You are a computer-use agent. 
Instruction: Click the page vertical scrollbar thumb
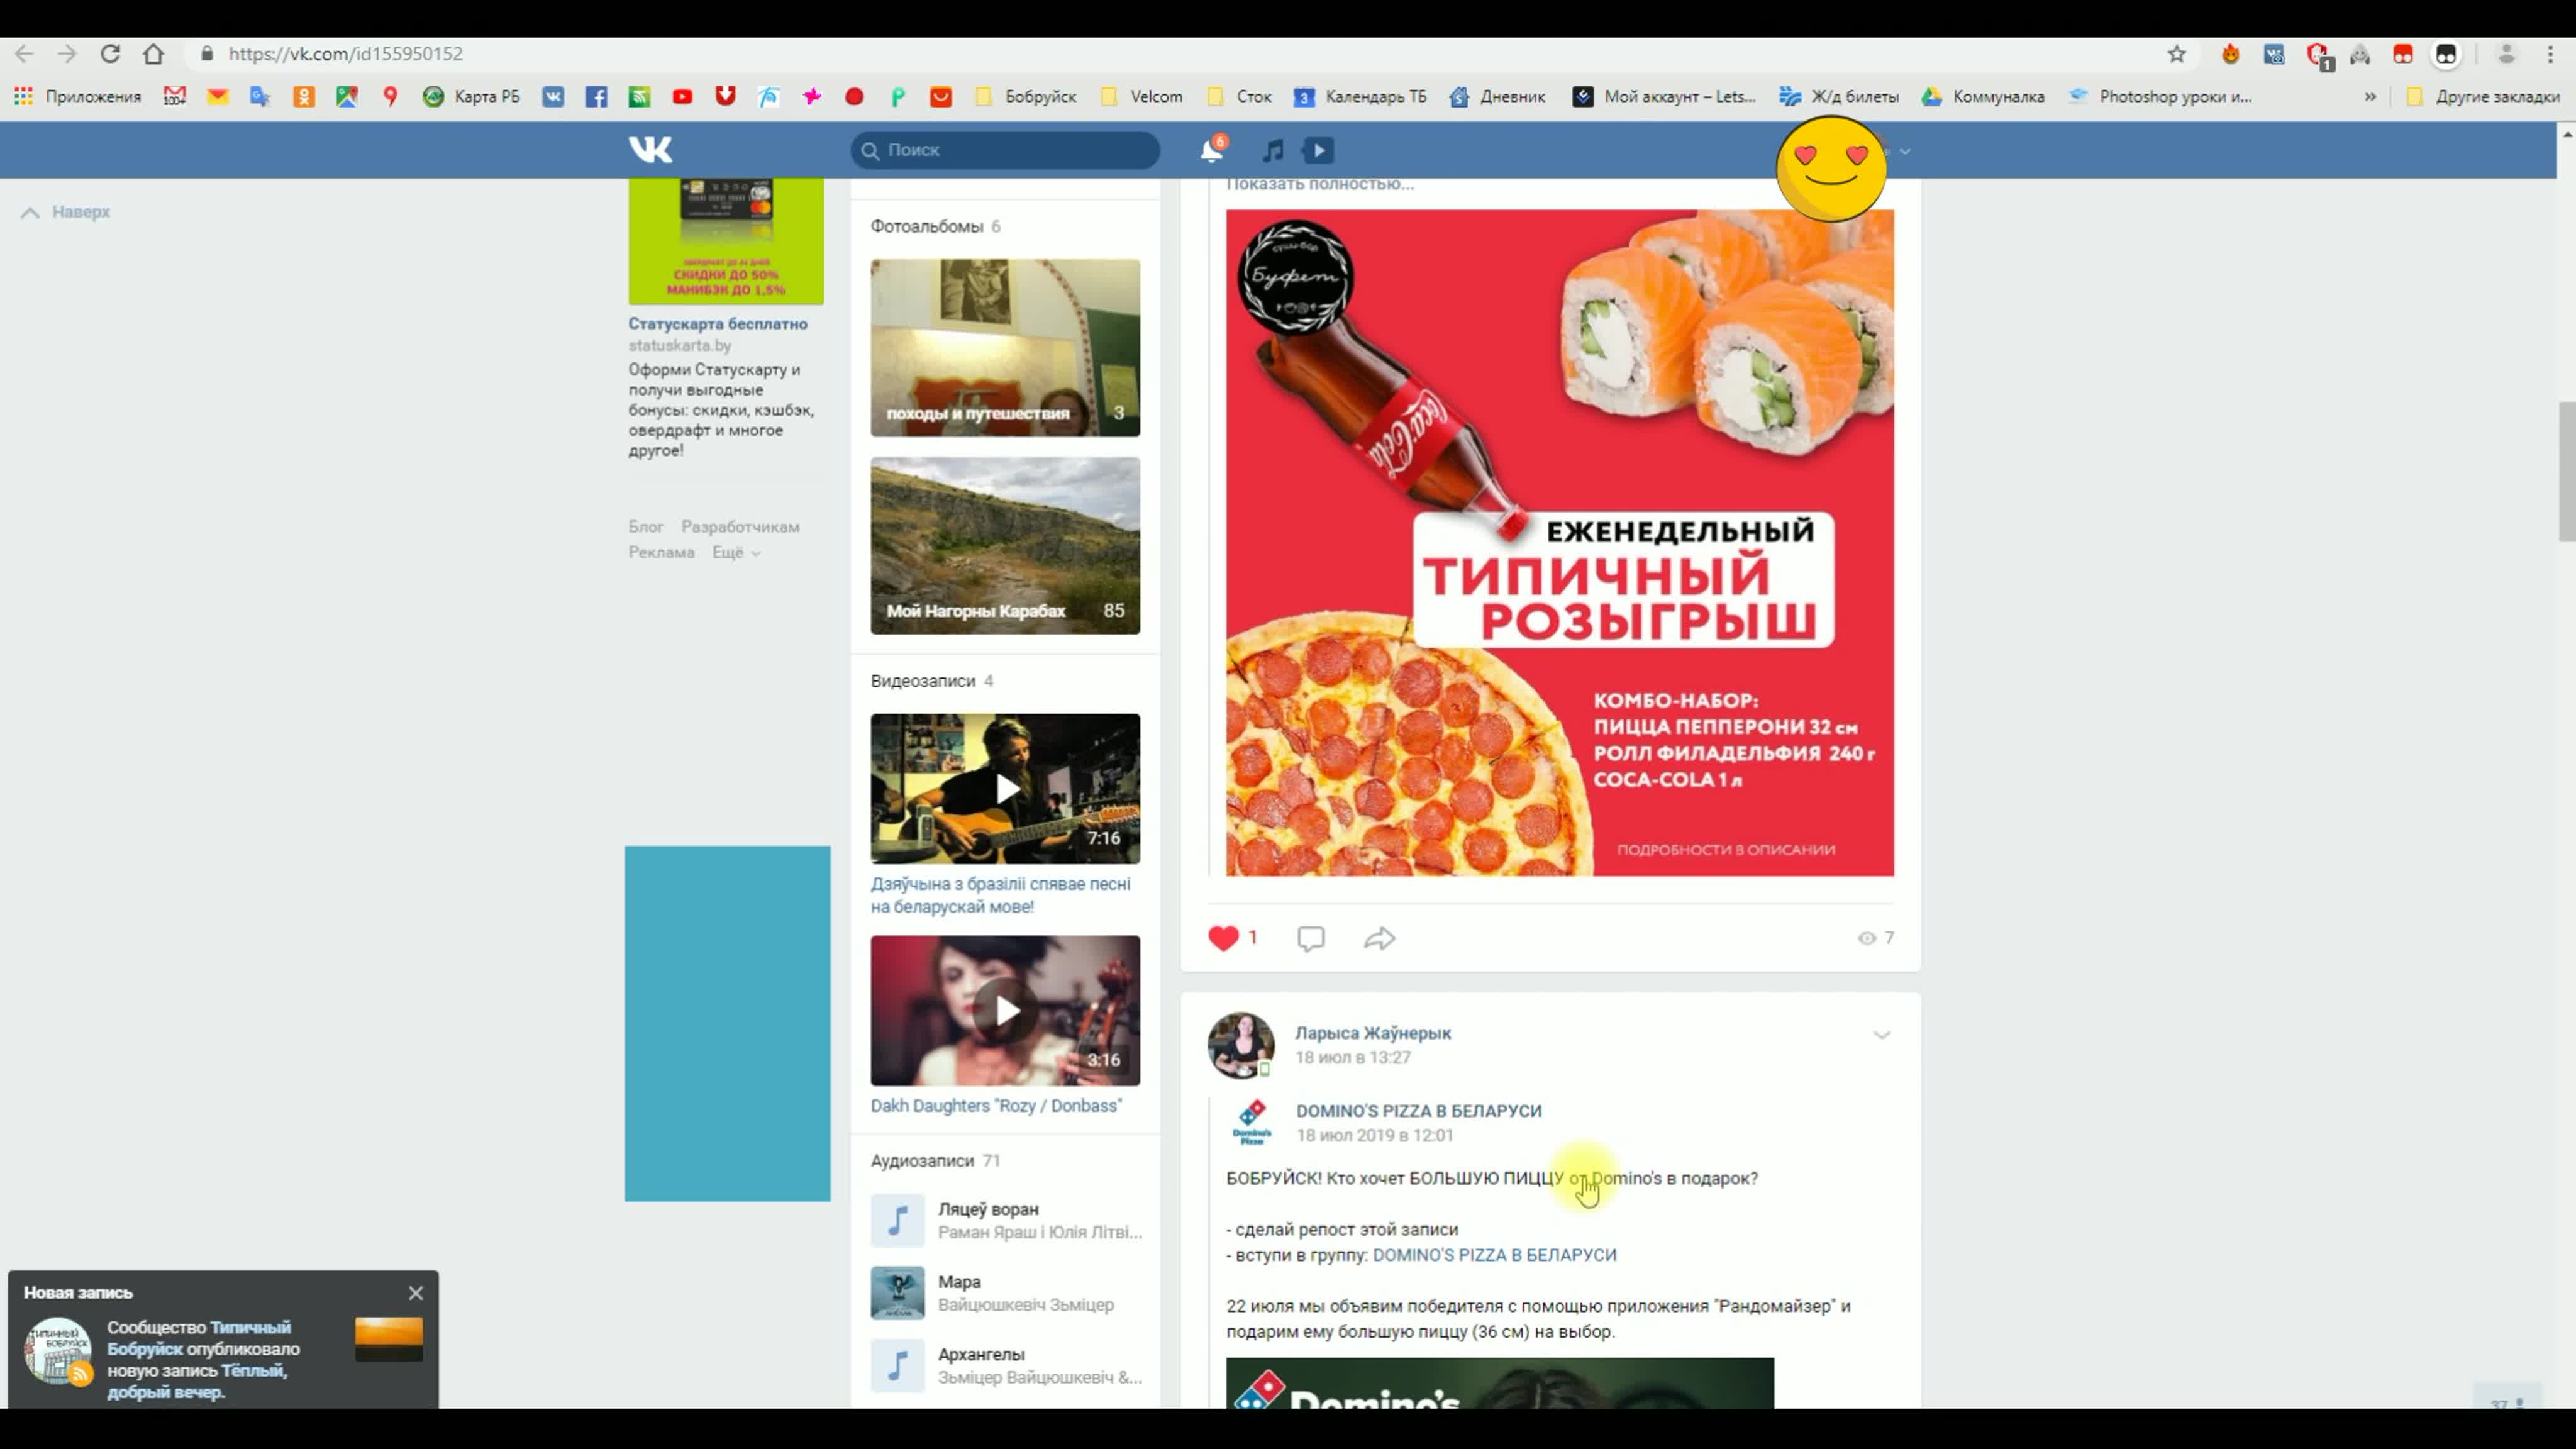pyautogui.click(x=2566, y=470)
